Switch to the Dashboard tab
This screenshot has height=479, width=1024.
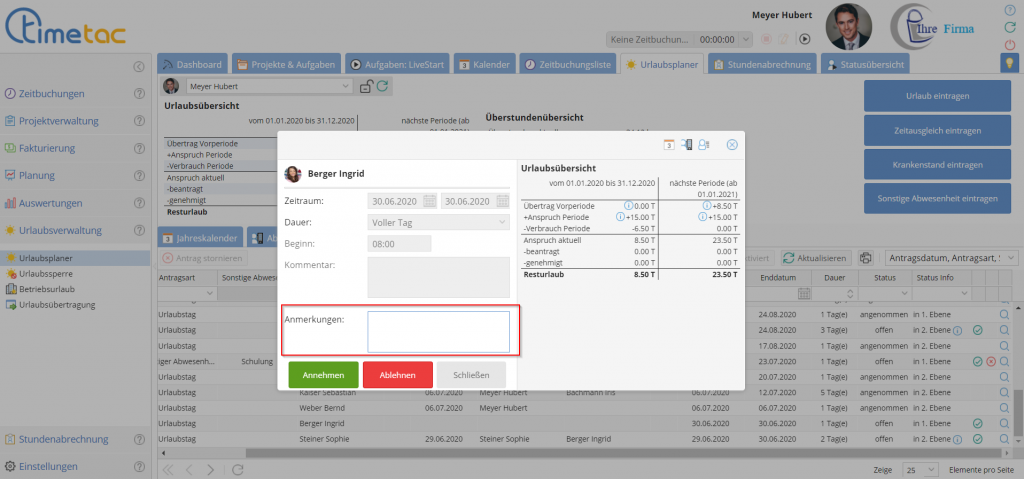(192, 64)
